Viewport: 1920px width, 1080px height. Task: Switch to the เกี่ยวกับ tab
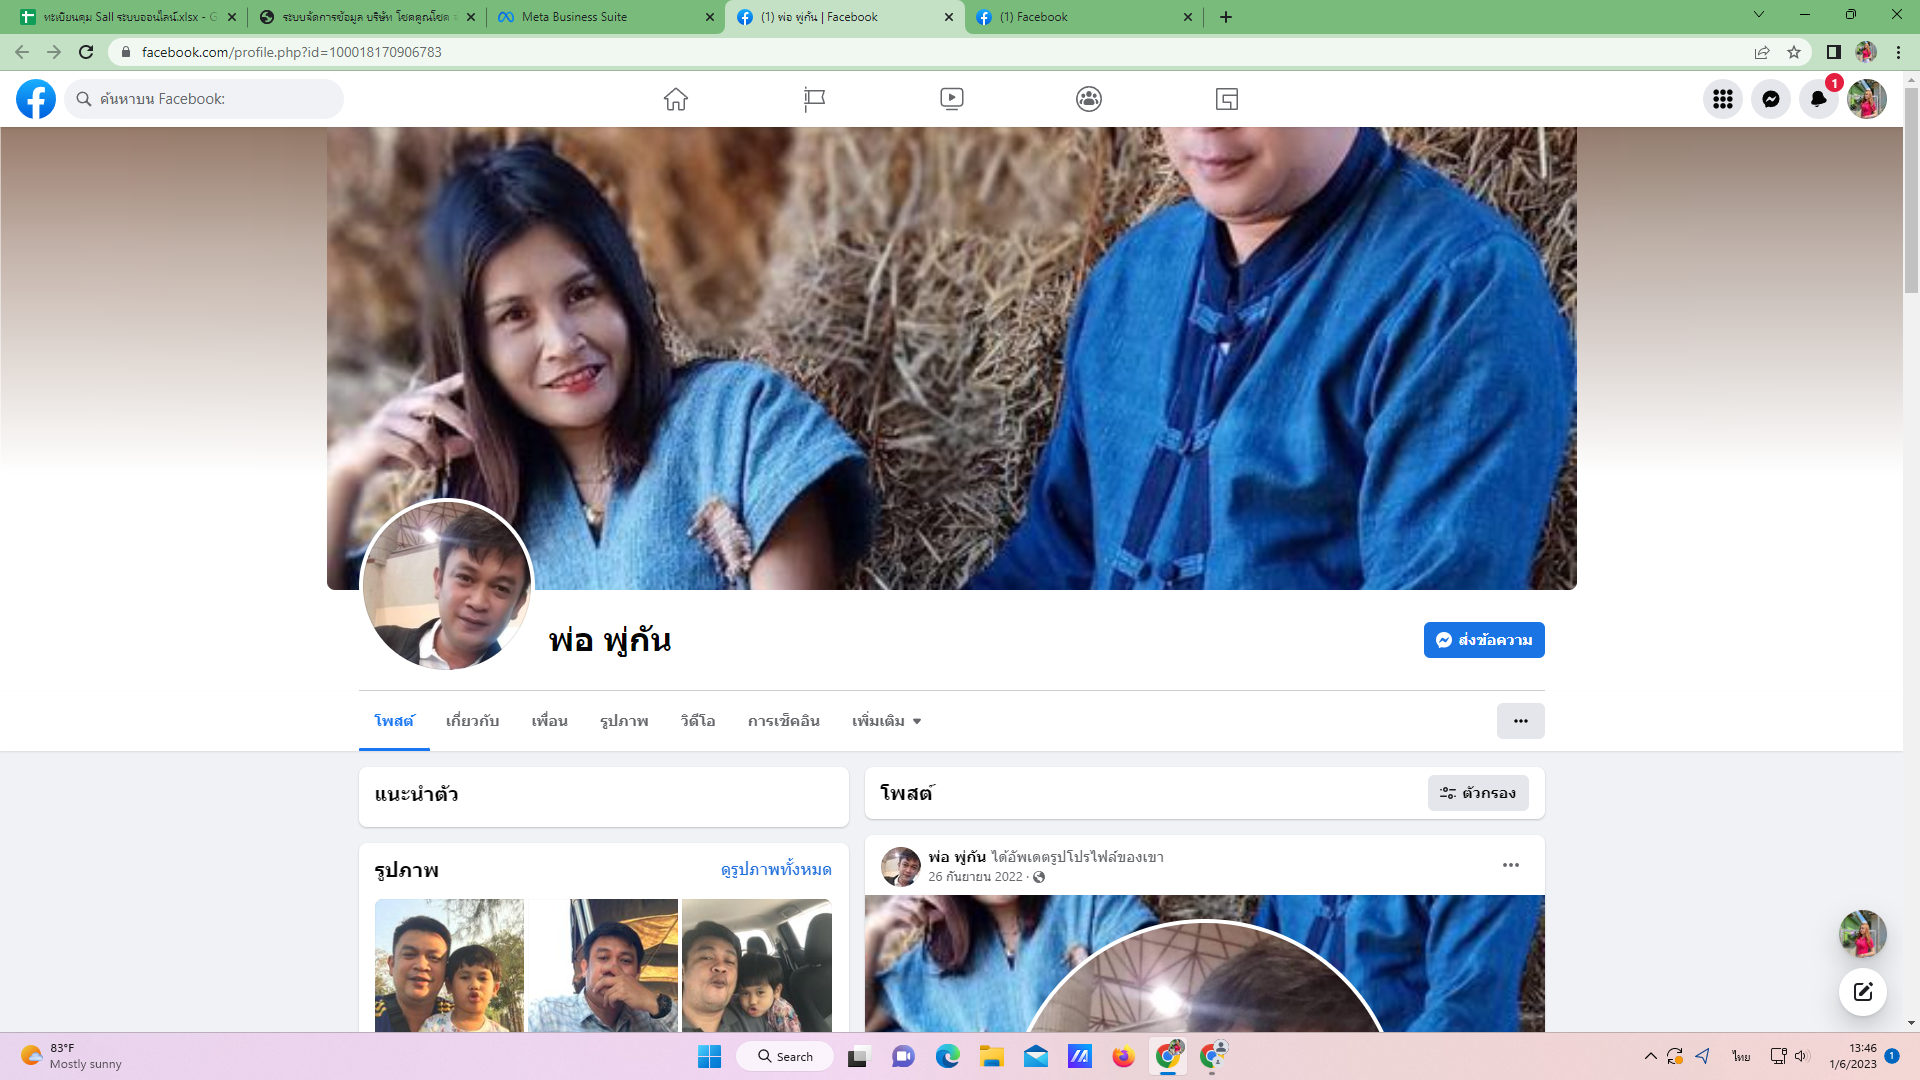472,721
